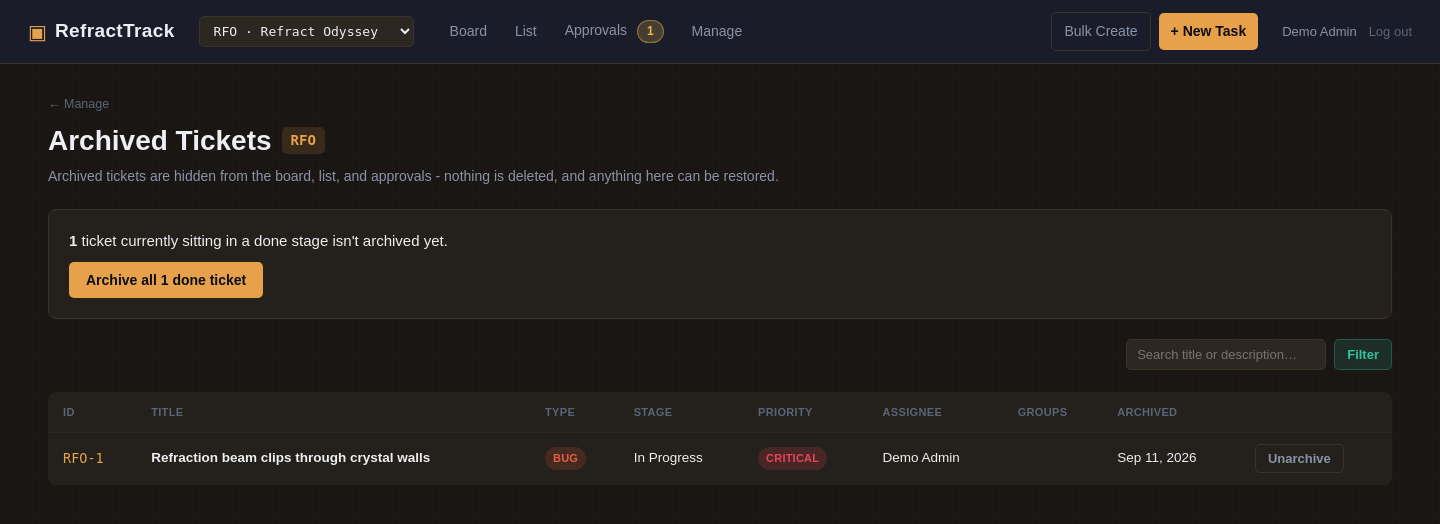This screenshot has width=1440, height=524.
Task: Open the RFO Refract Odyssey project dropdown
Action: [x=306, y=31]
